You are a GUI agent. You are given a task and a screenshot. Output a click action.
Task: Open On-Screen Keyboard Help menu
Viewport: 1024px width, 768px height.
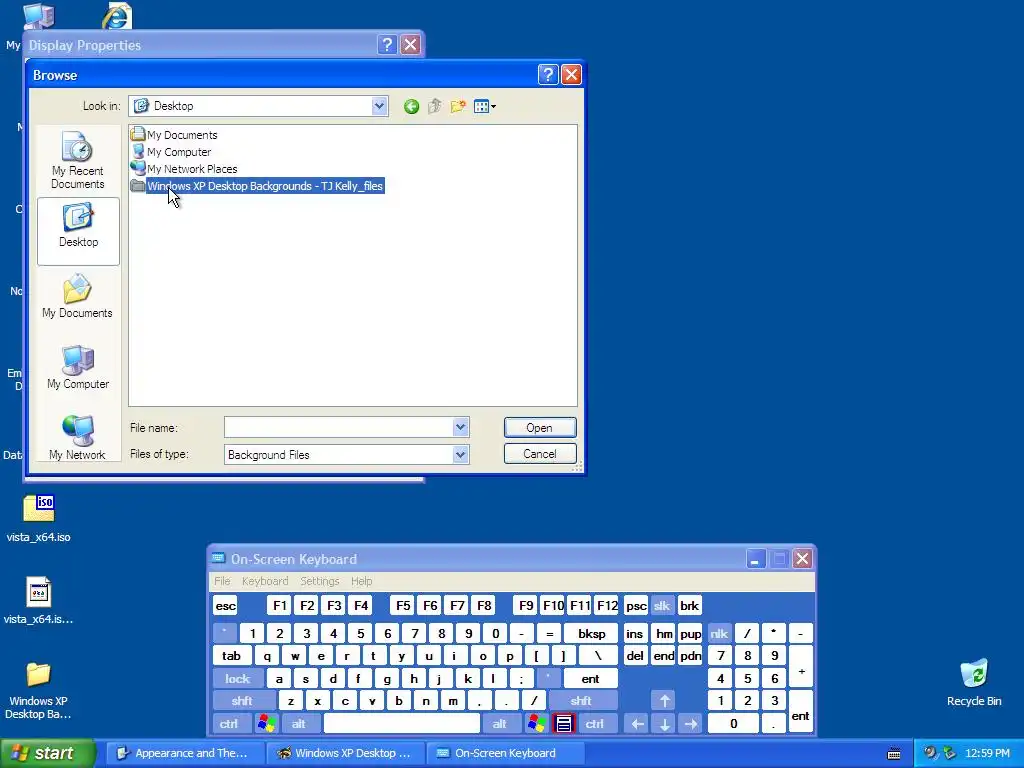(361, 581)
